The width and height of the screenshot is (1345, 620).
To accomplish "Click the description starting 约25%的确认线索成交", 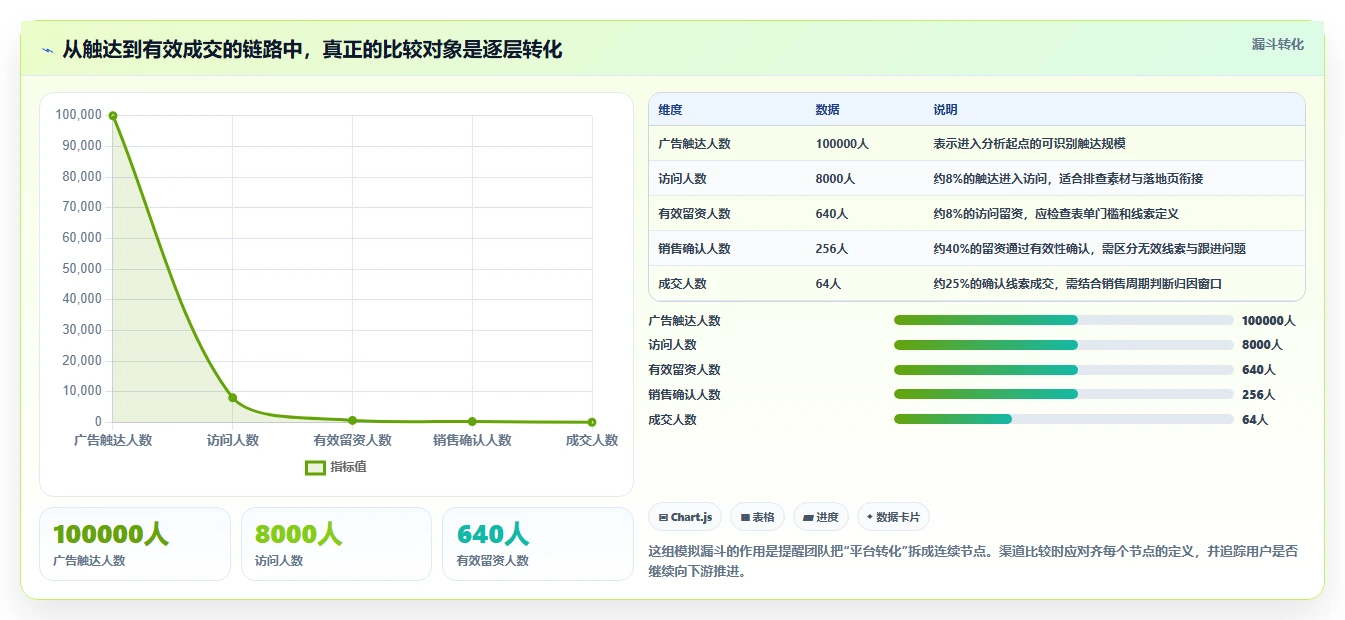I will 1078,284.
